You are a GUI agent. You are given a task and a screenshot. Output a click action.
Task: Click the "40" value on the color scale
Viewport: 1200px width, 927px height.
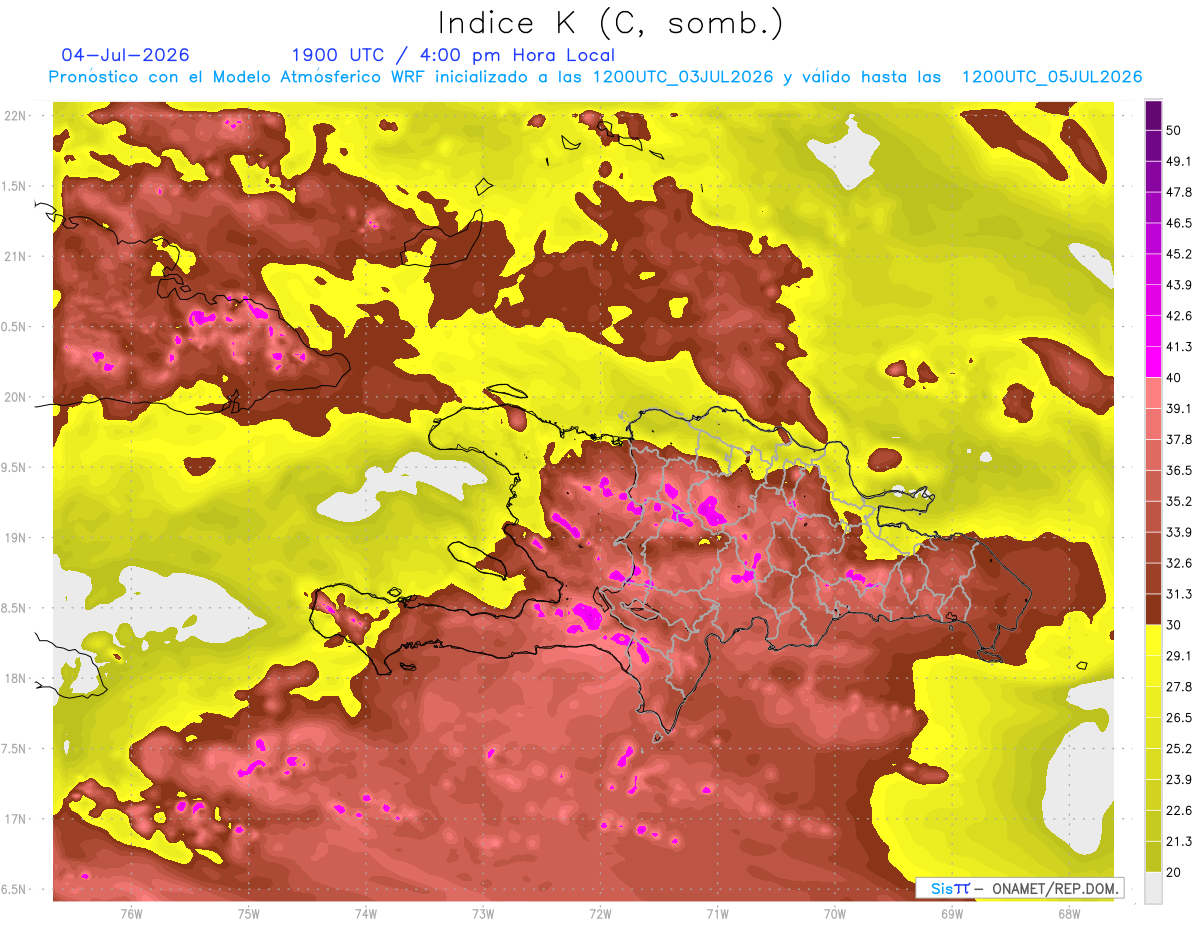click(1174, 378)
